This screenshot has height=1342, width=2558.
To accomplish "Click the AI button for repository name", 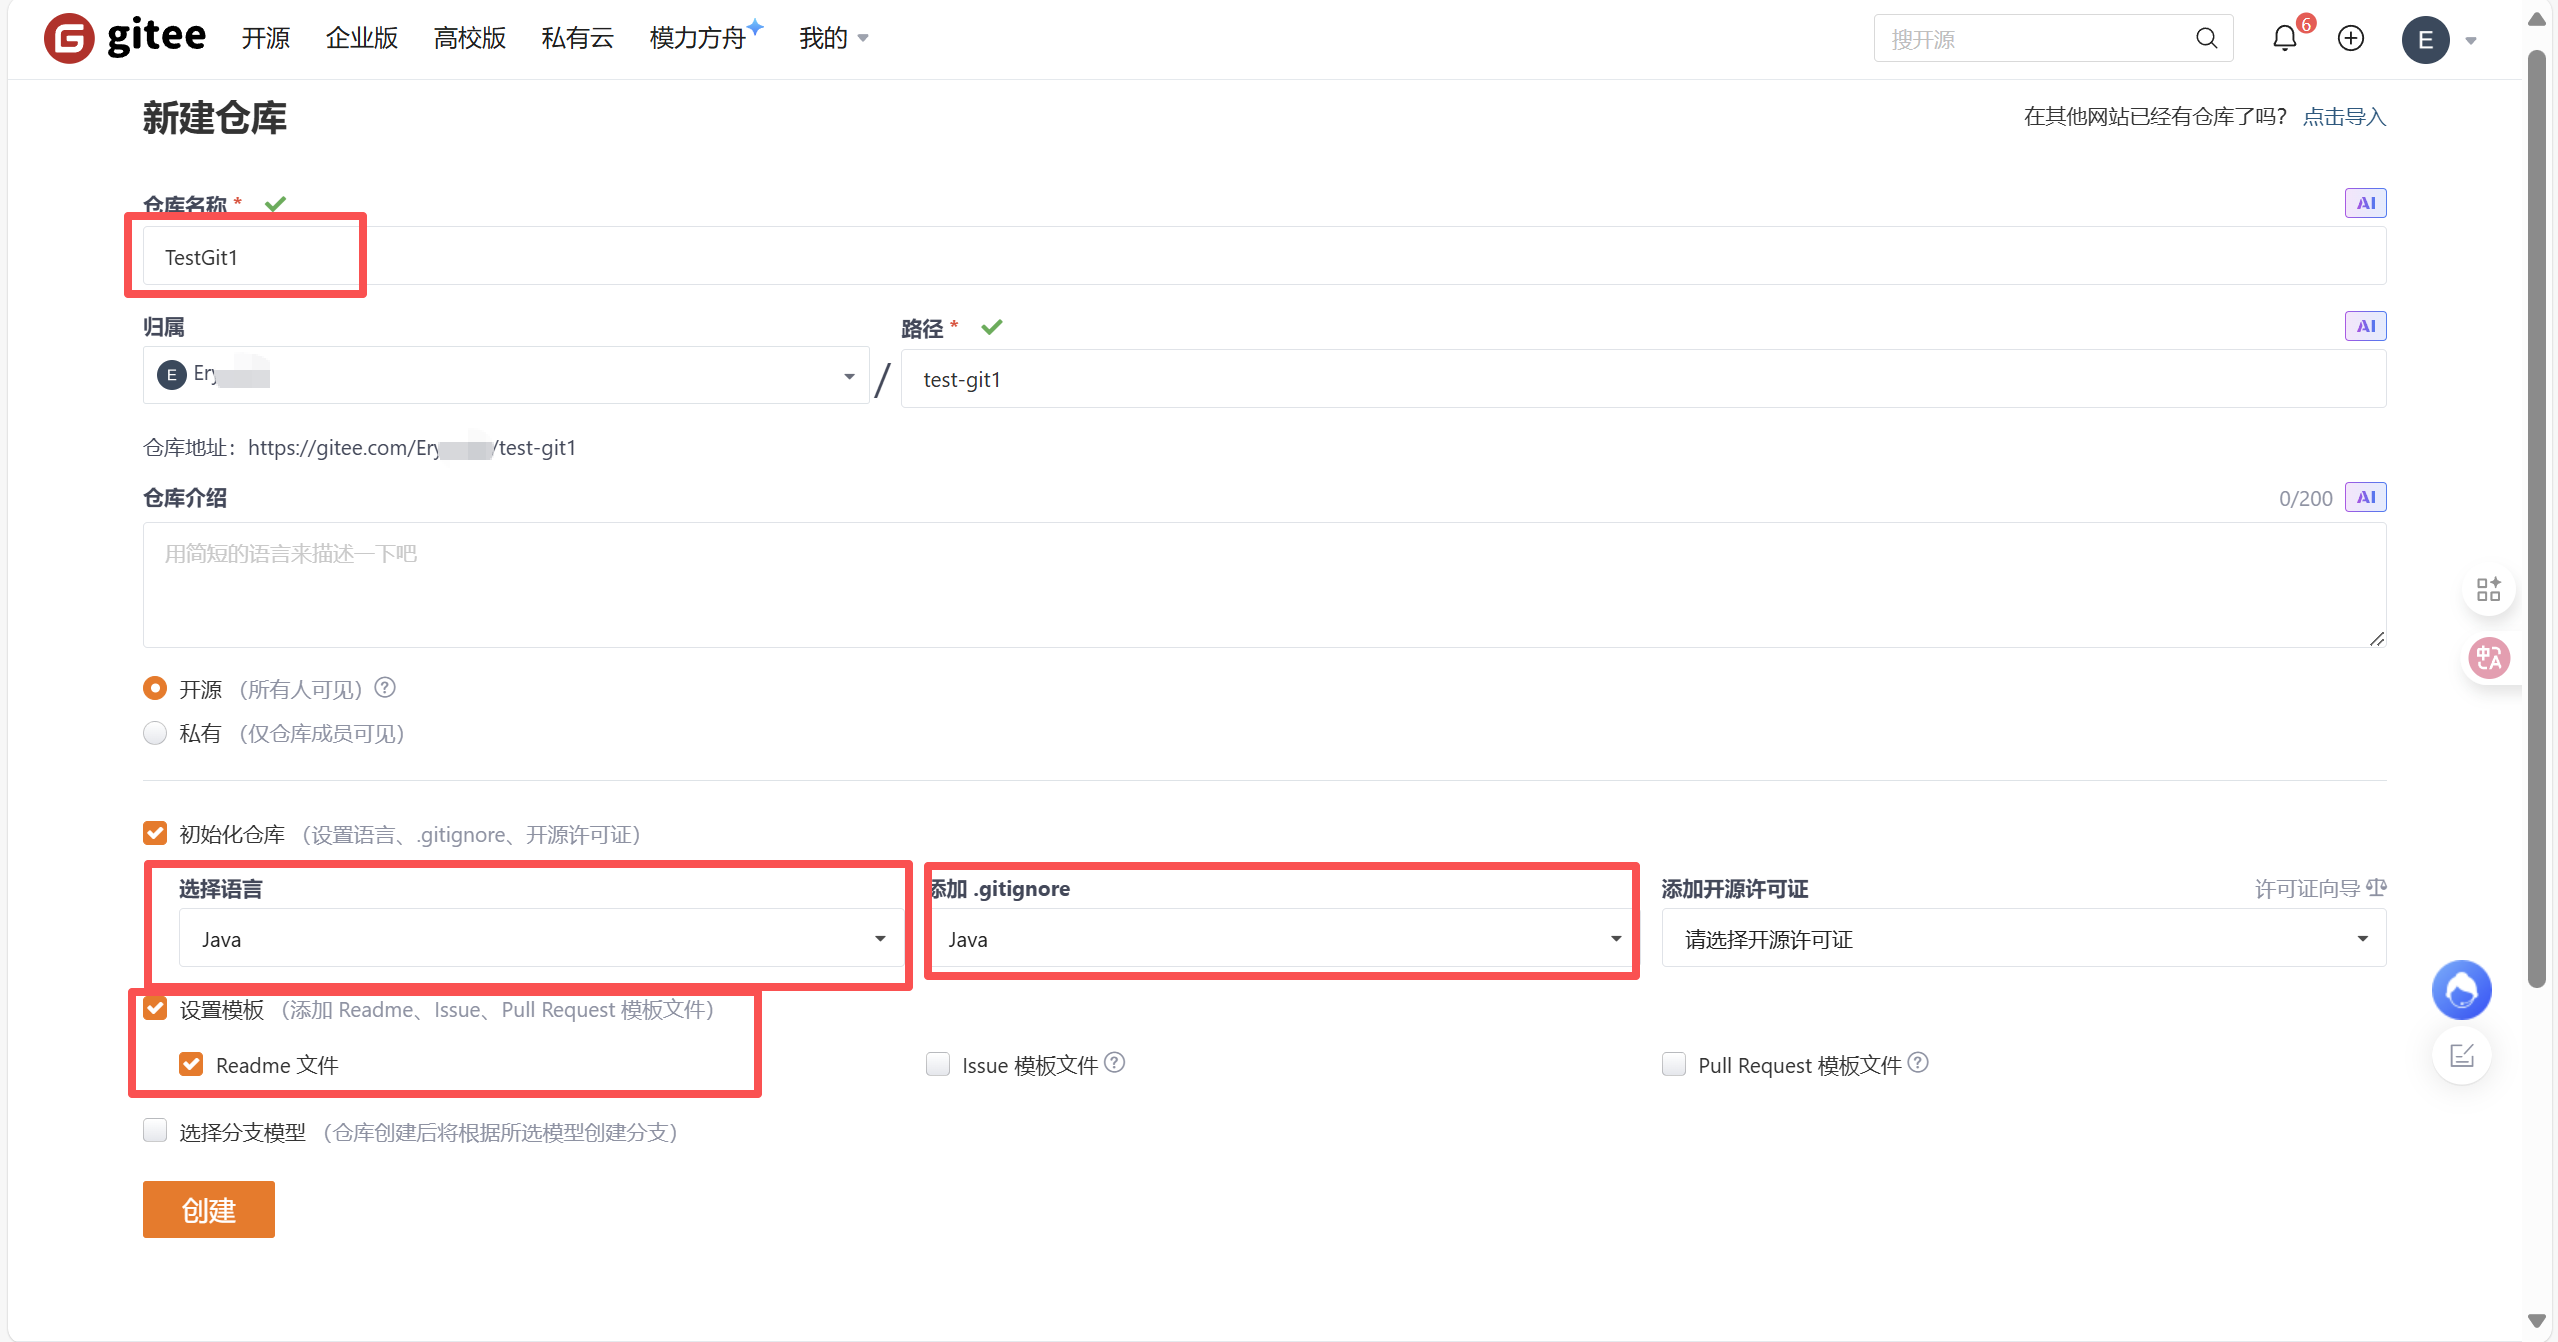I will pos(2365,203).
